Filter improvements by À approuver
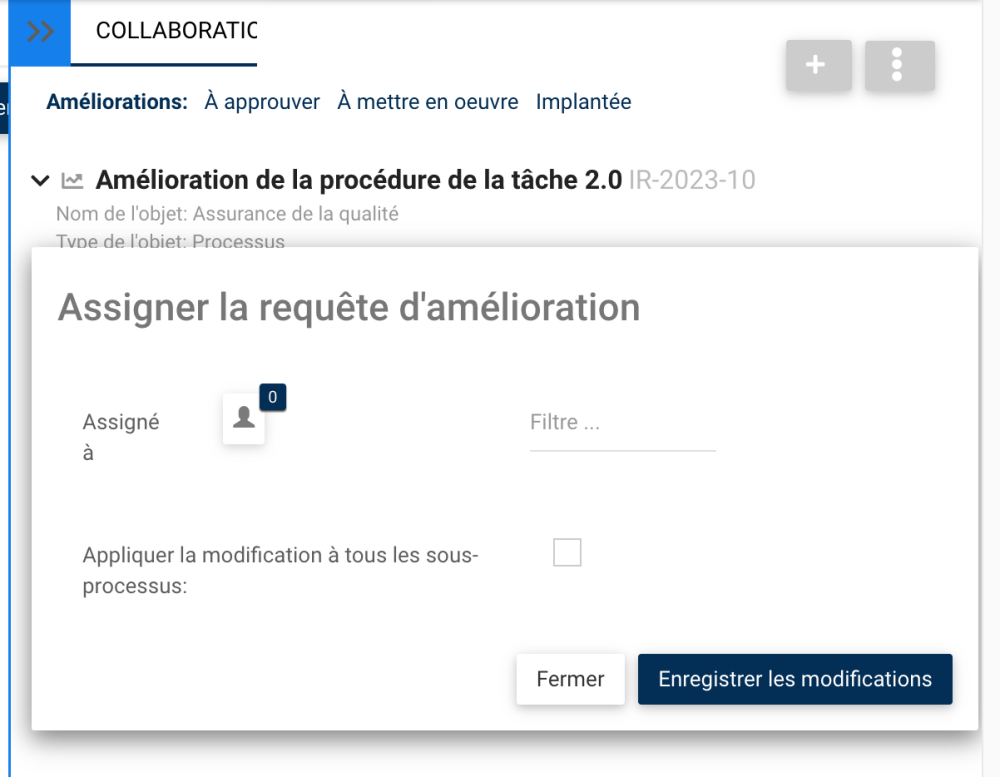 (x=262, y=102)
